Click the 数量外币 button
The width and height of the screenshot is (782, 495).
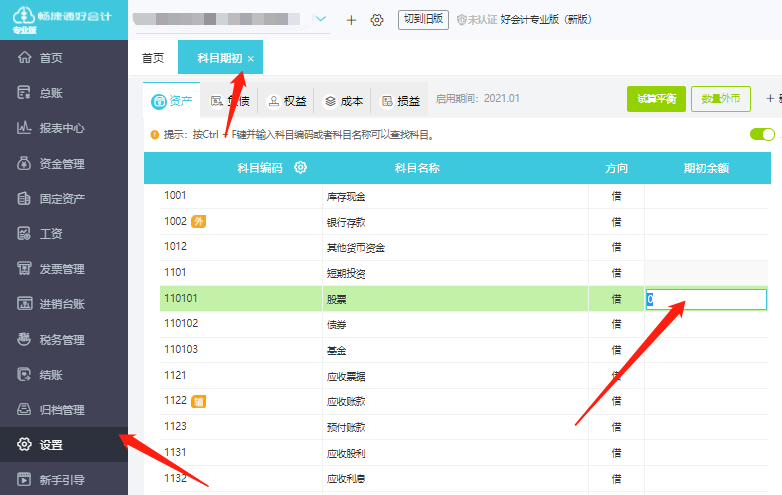pos(721,99)
